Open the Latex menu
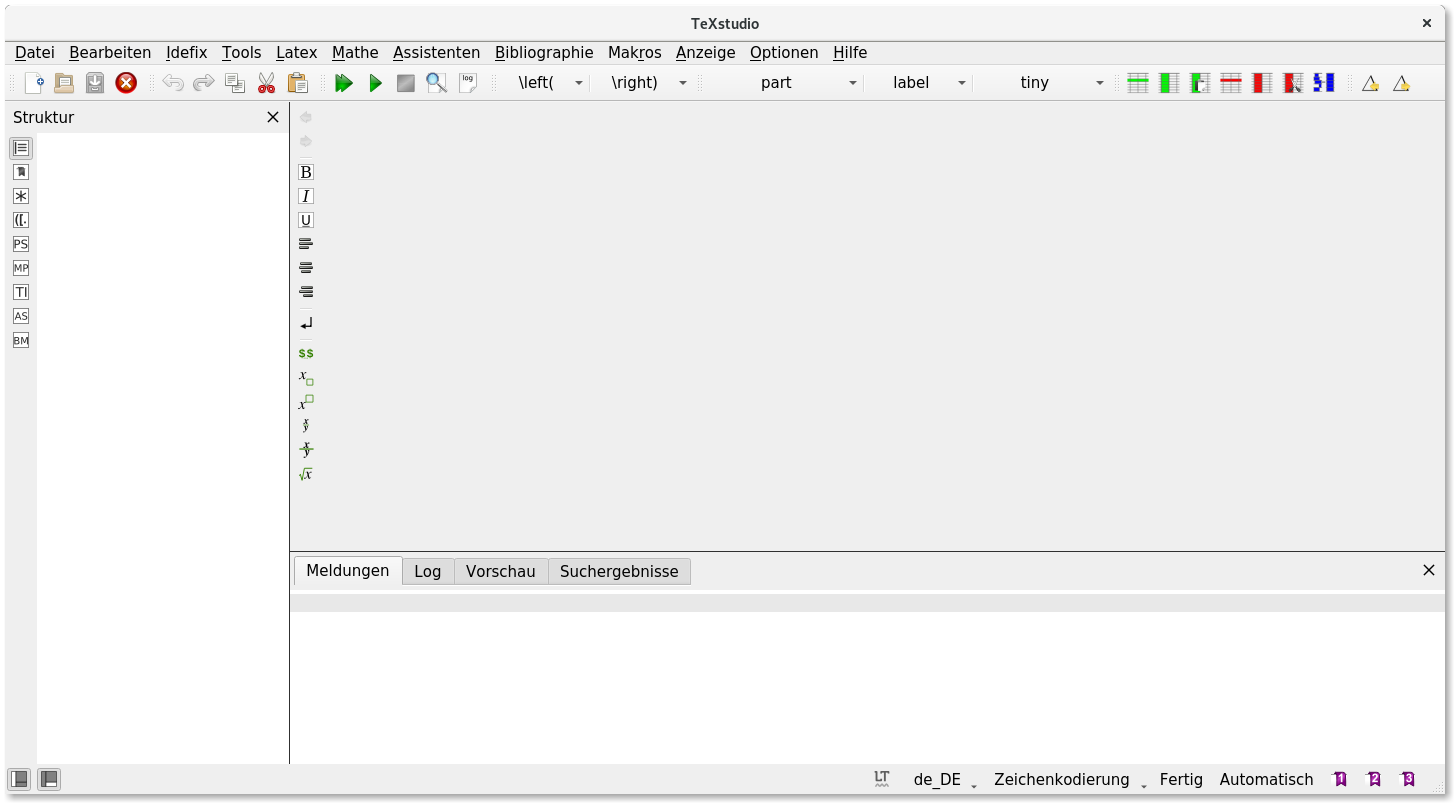Screen dimensions: 1454x803 coord(297,53)
